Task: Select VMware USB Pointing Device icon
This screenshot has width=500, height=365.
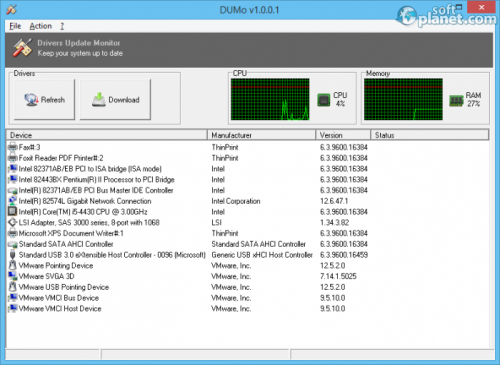Action: point(12,287)
